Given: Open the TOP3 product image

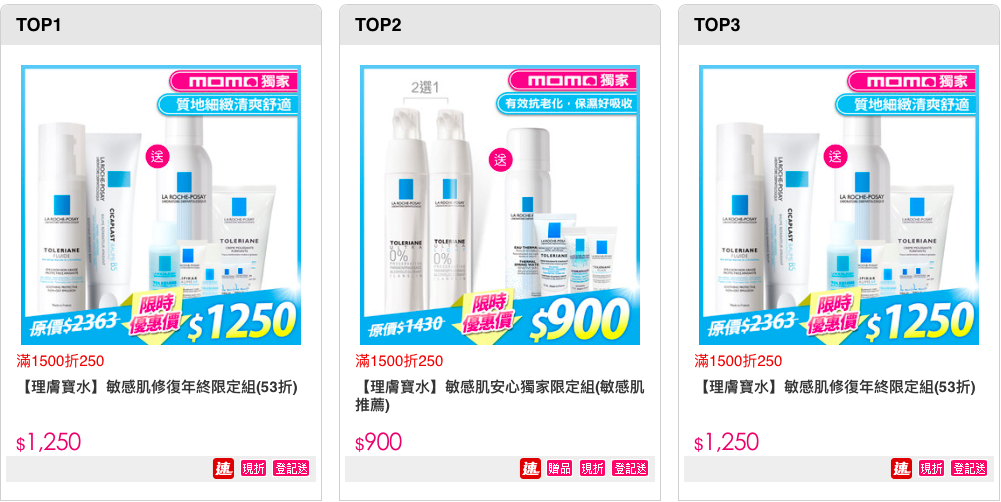Looking at the screenshot, I should [839, 205].
